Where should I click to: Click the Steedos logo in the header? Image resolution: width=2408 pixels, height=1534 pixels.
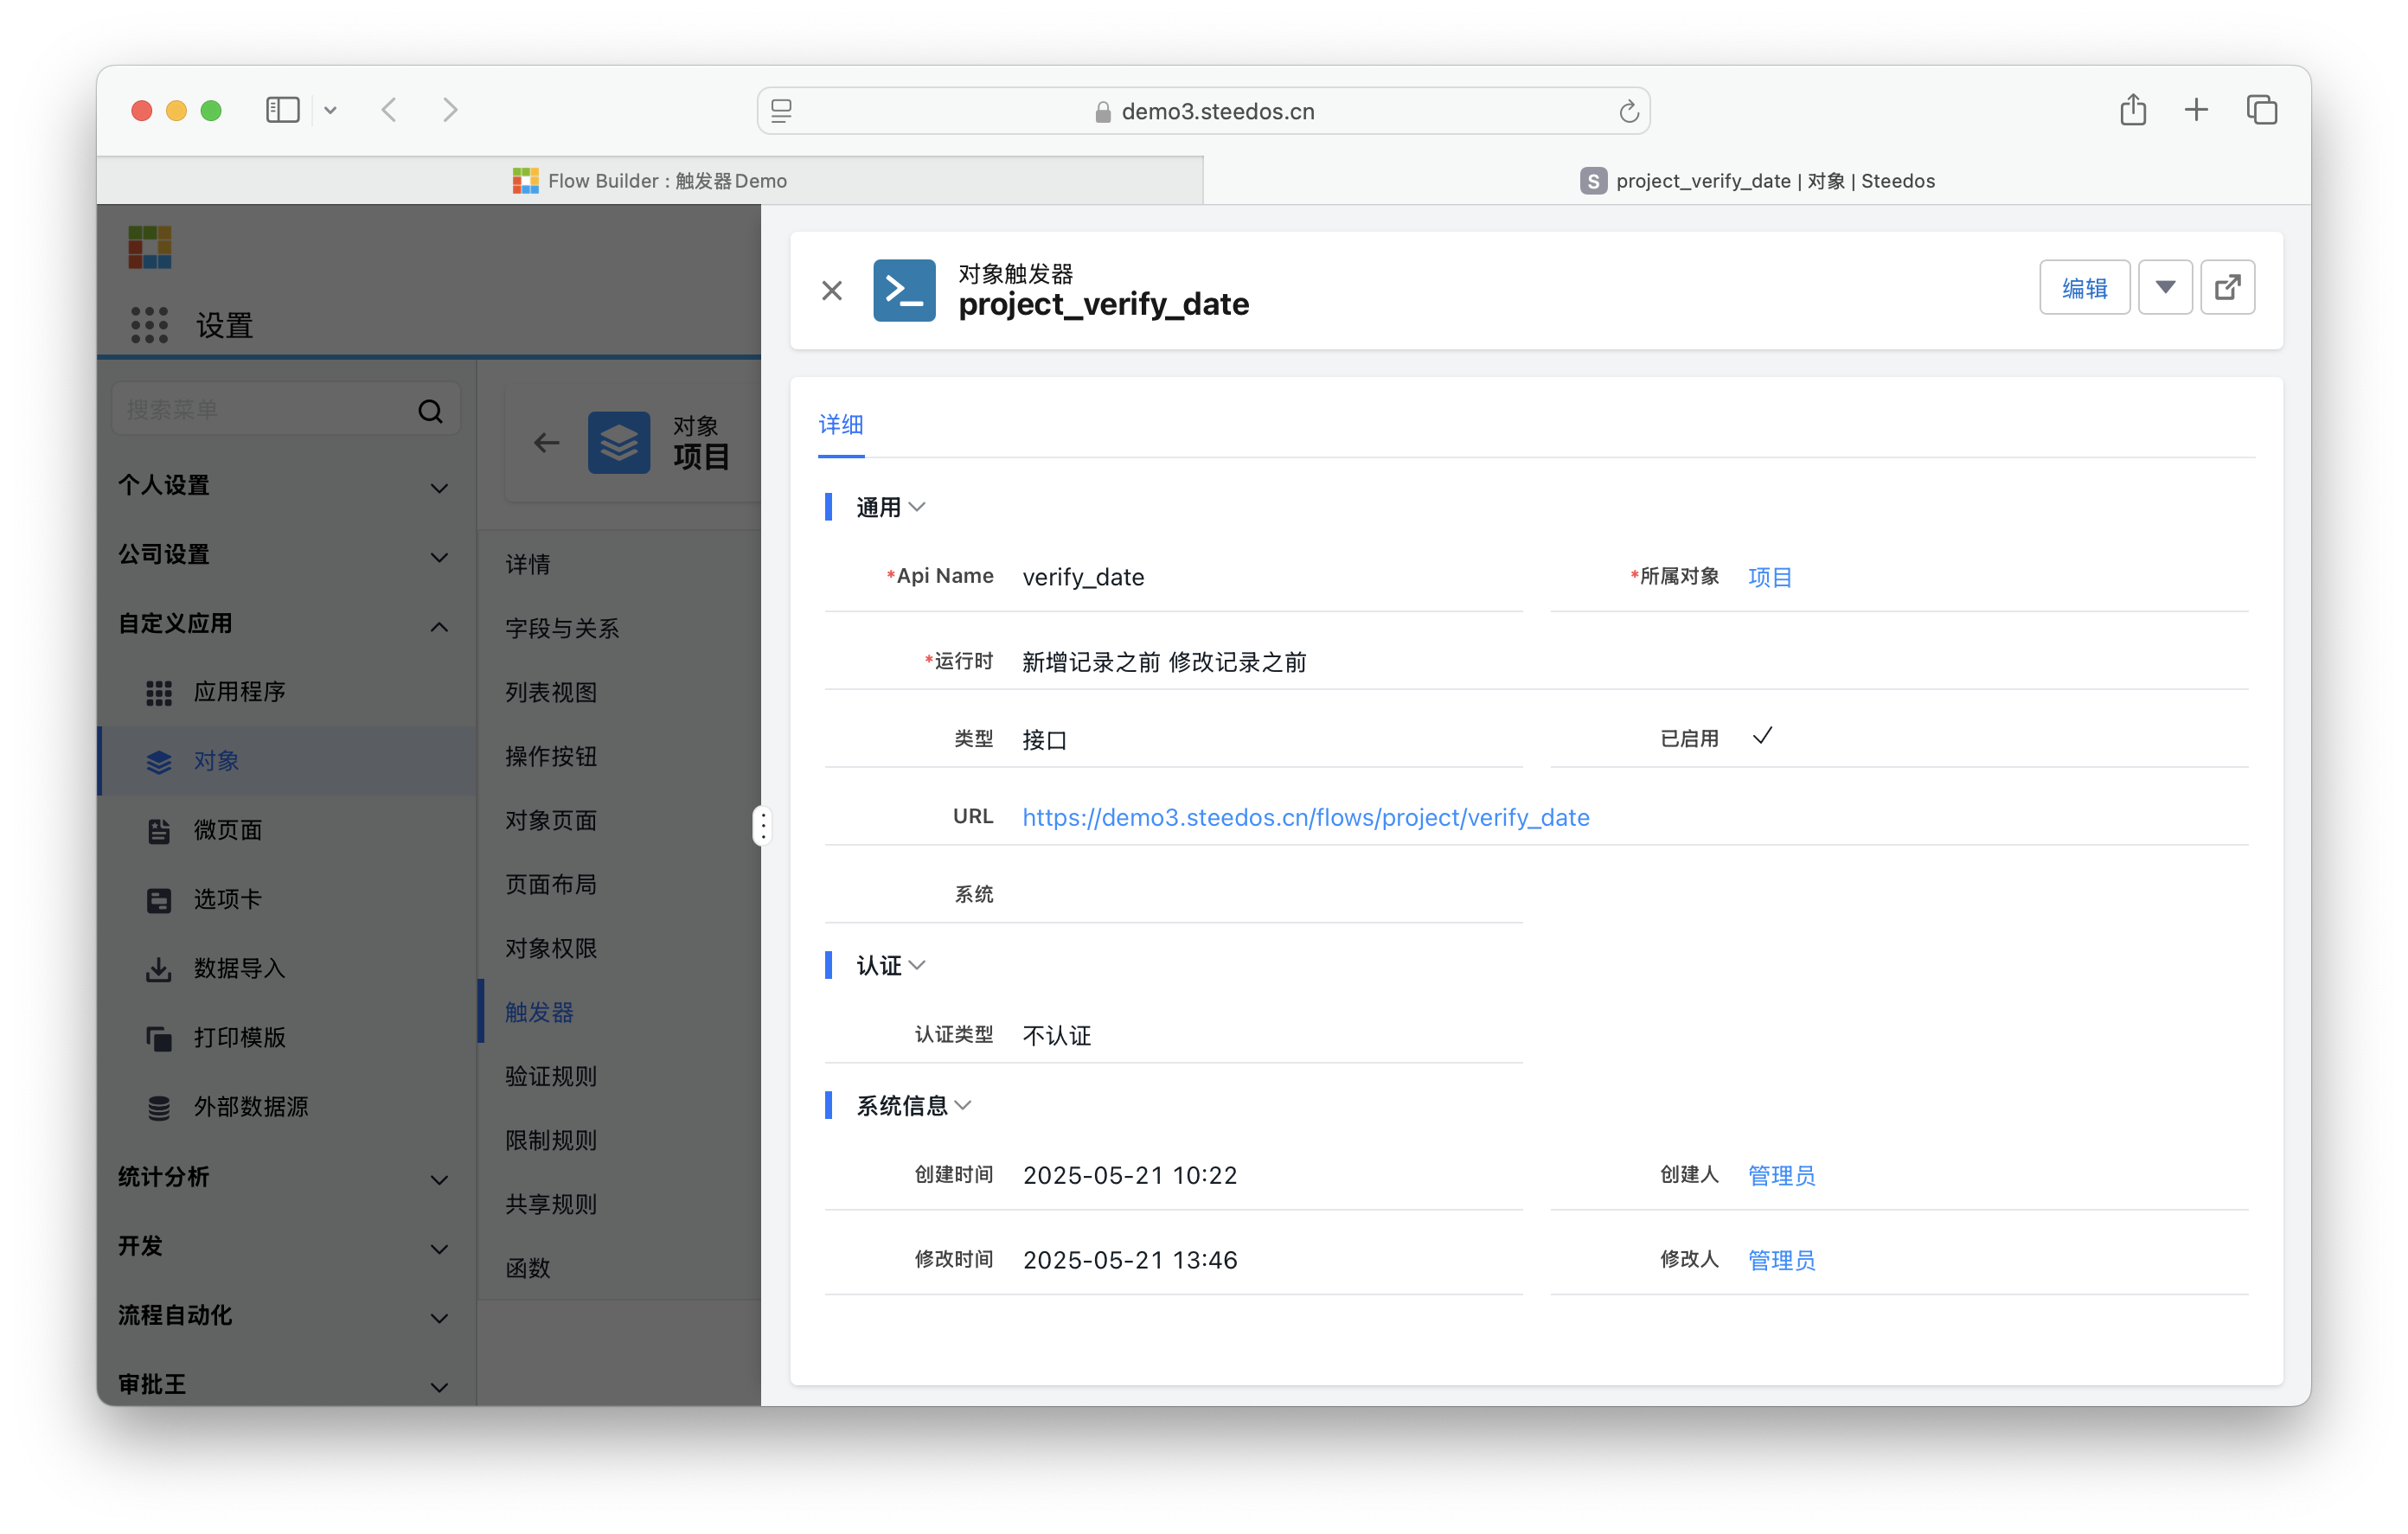point(149,247)
